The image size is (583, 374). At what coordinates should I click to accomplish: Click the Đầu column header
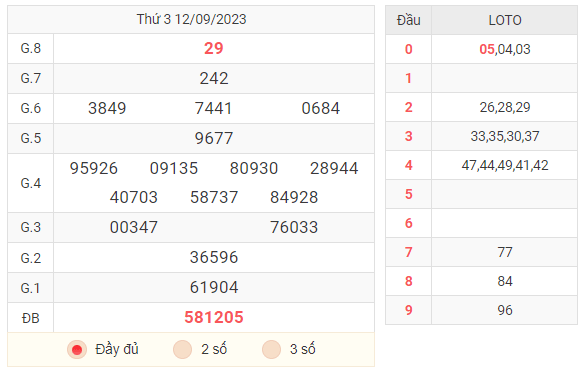pyautogui.click(x=409, y=20)
